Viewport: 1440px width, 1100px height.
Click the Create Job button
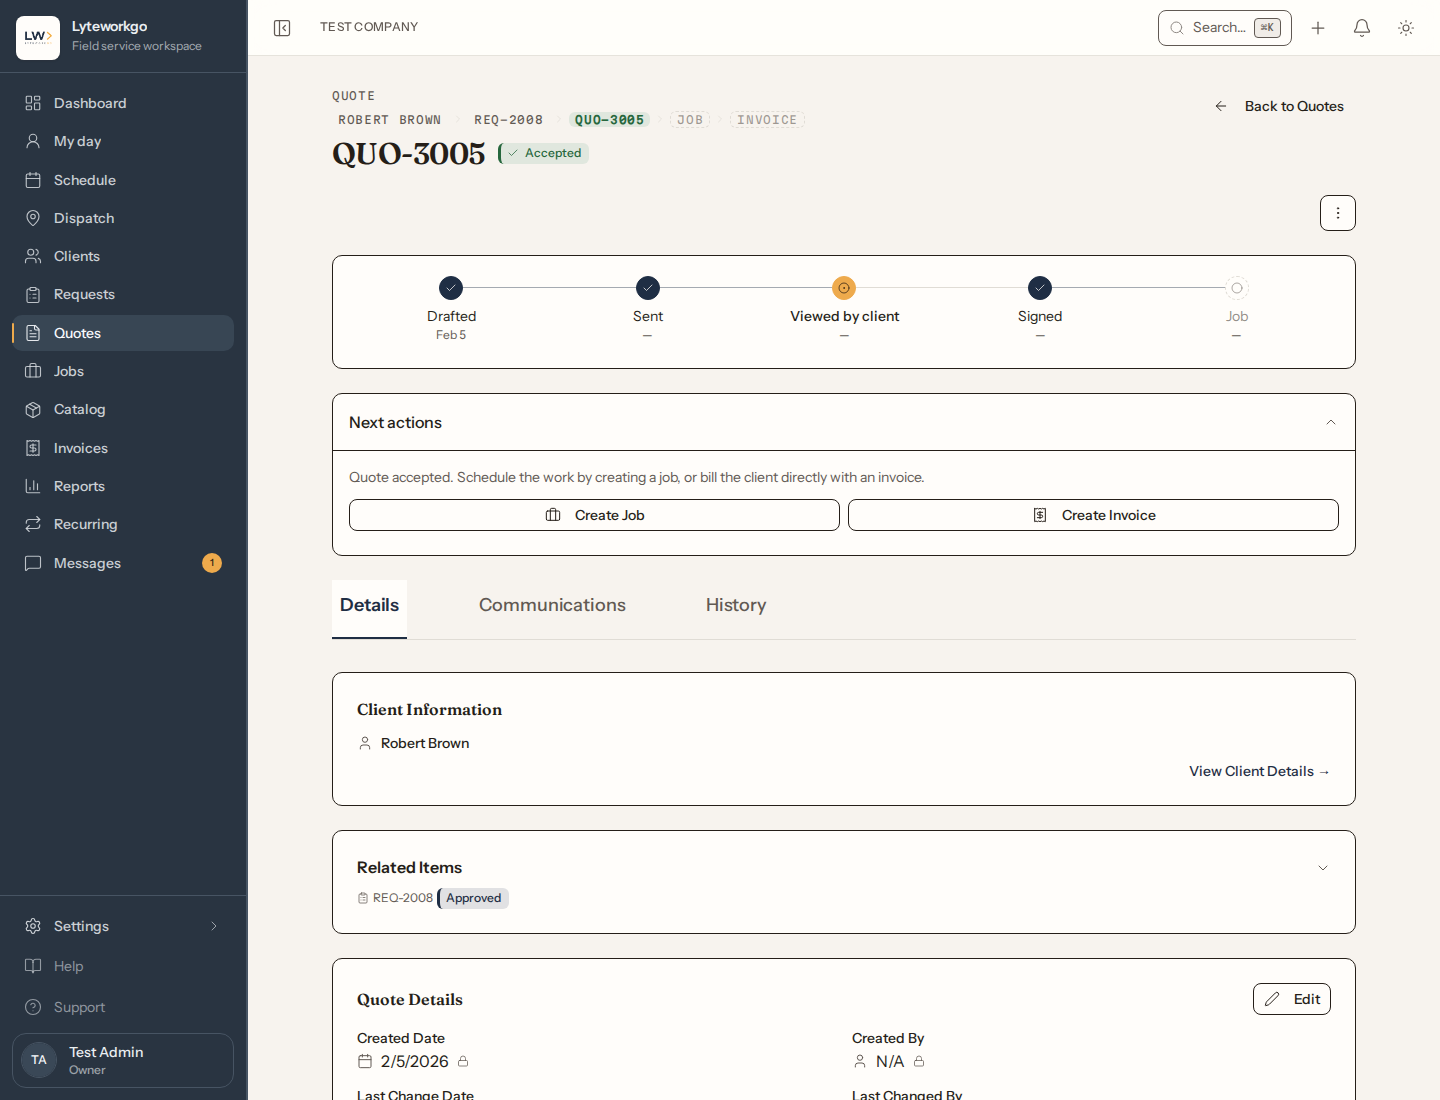tap(594, 515)
